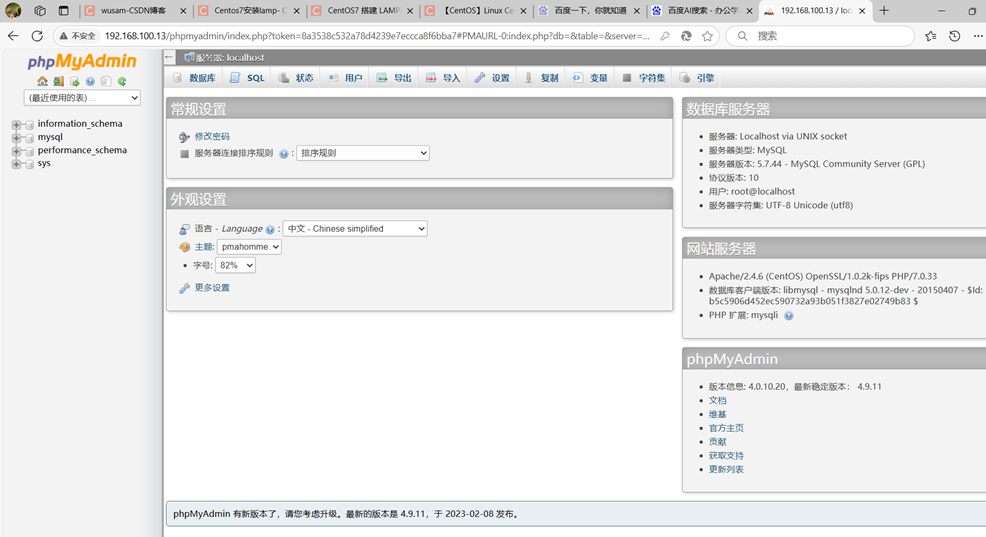
Task: Click help icon next to Language label
Action: click(x=270, y=230)
